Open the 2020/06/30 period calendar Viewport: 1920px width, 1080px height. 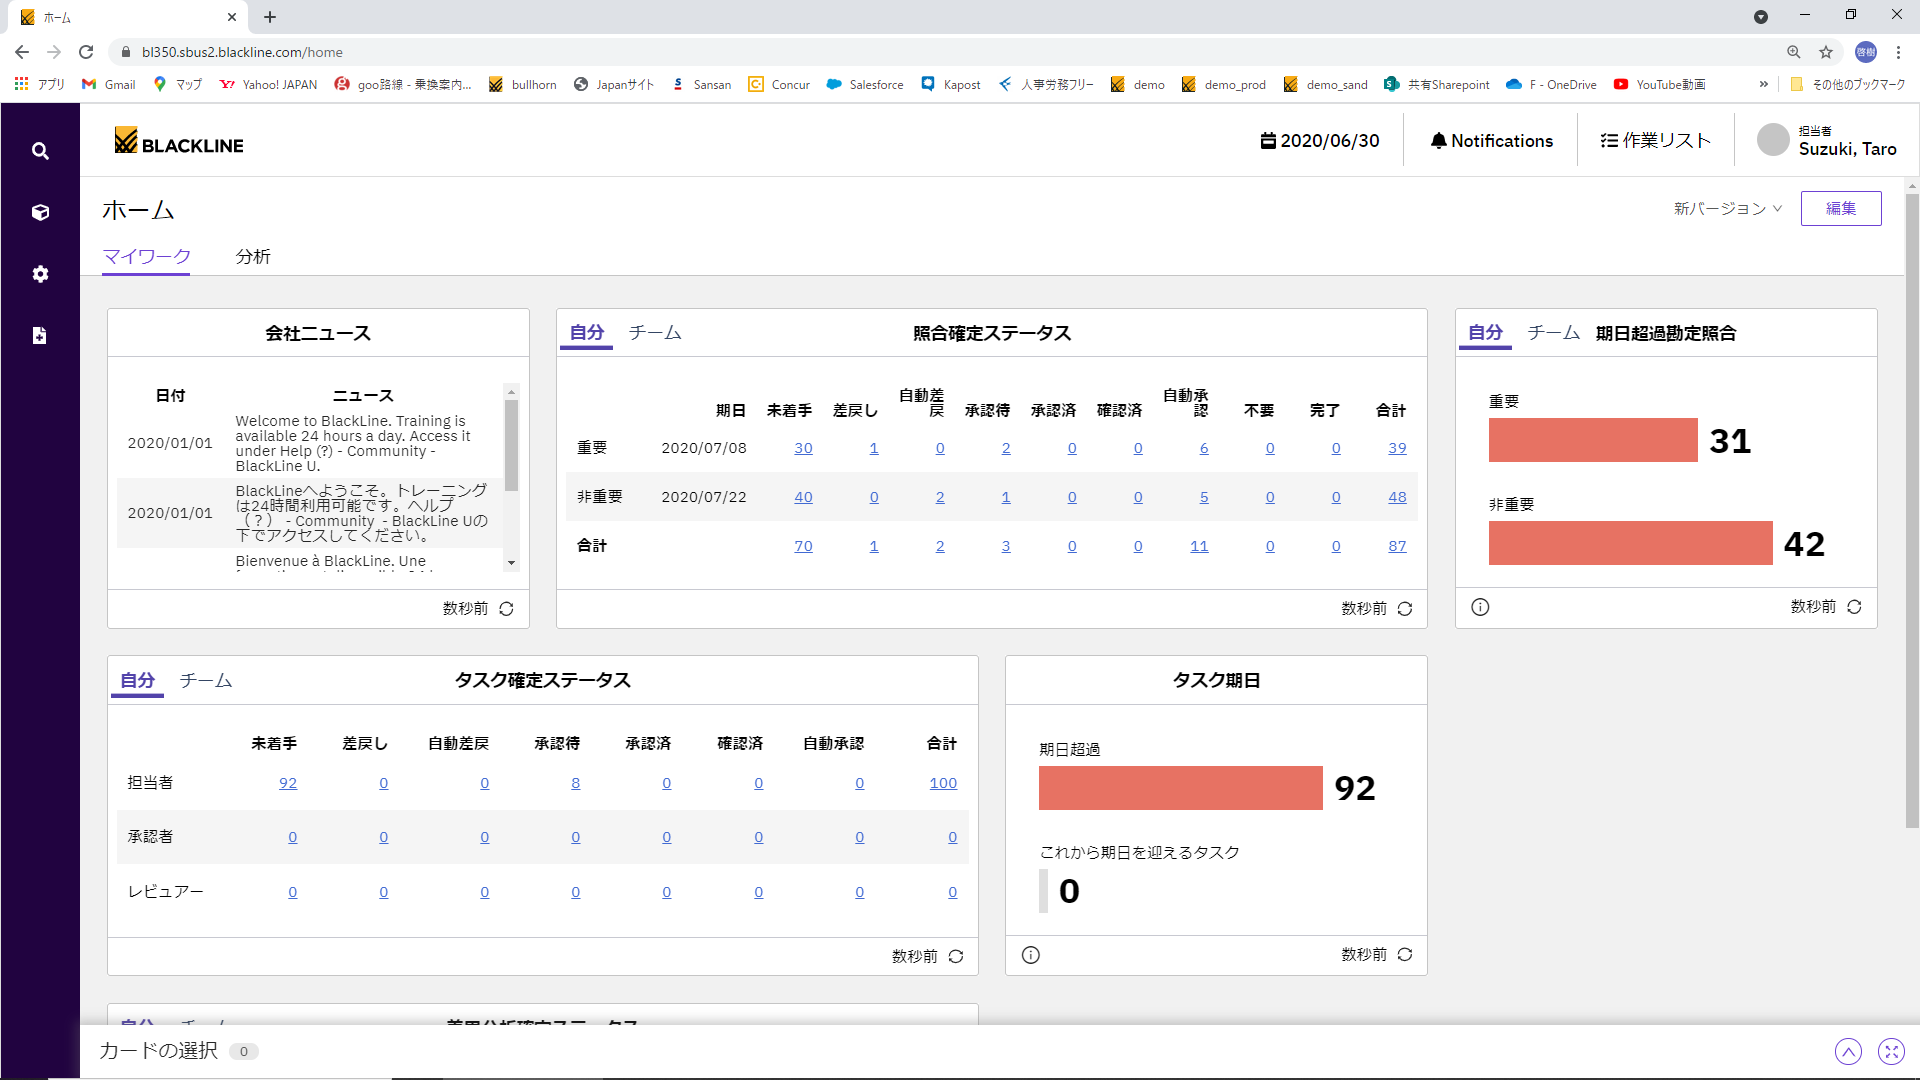1320,140
